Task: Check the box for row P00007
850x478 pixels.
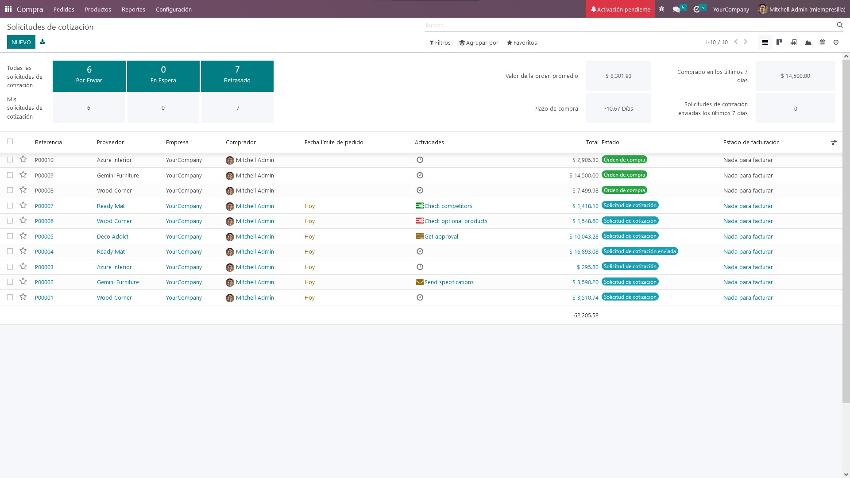Action: (10, 205)
